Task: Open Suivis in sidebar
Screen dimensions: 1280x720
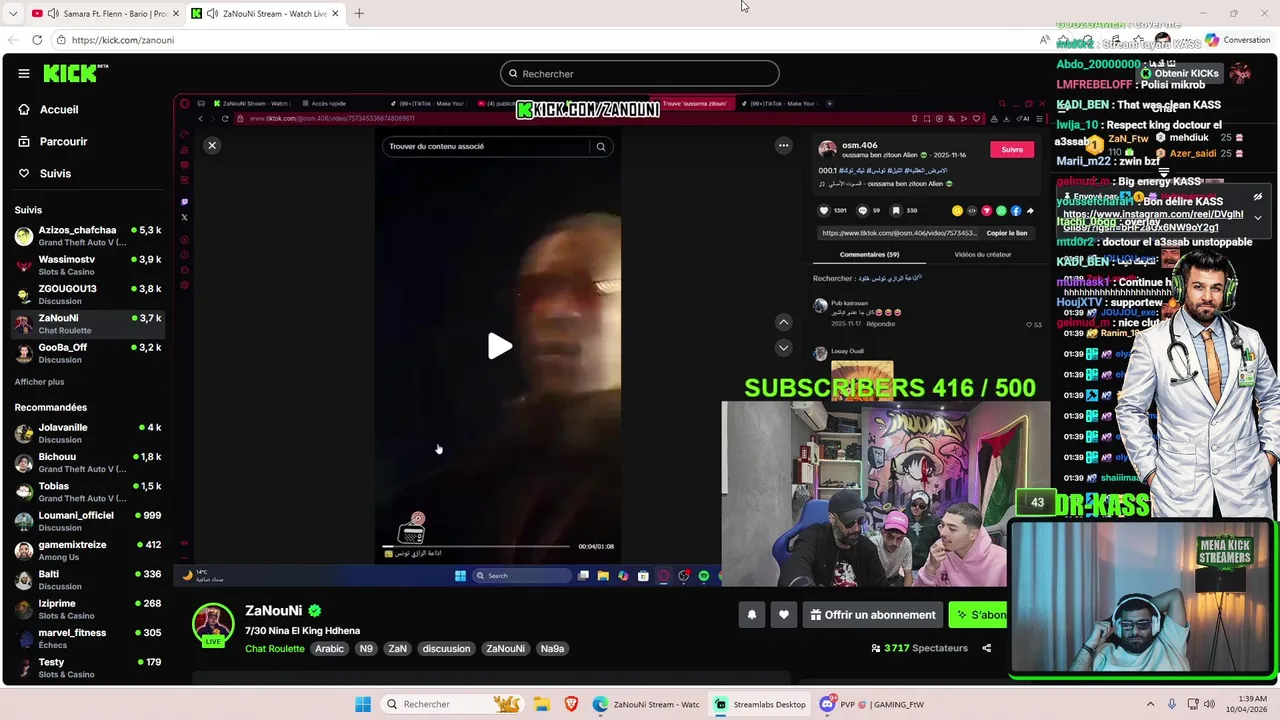Action: pyautogui.click(x=55, y=173)
